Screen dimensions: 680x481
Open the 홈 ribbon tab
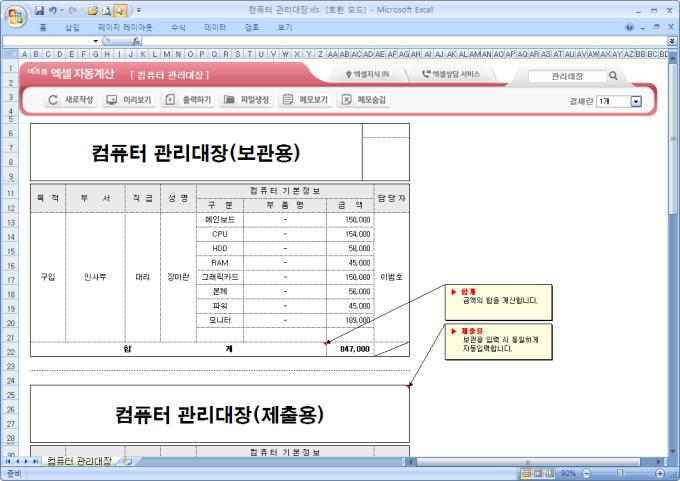click(43, 27)
